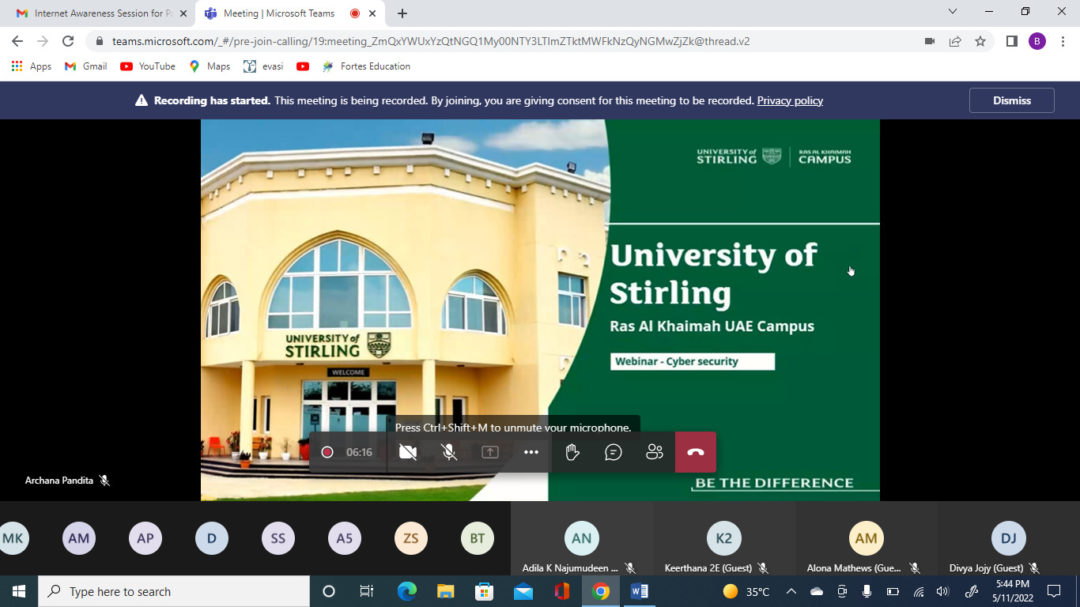Image resolution: width=1080 pixels, height=607 pixels.
Task: Go back to the previous page
Action: pyautogui.click(x=17, y=41)
